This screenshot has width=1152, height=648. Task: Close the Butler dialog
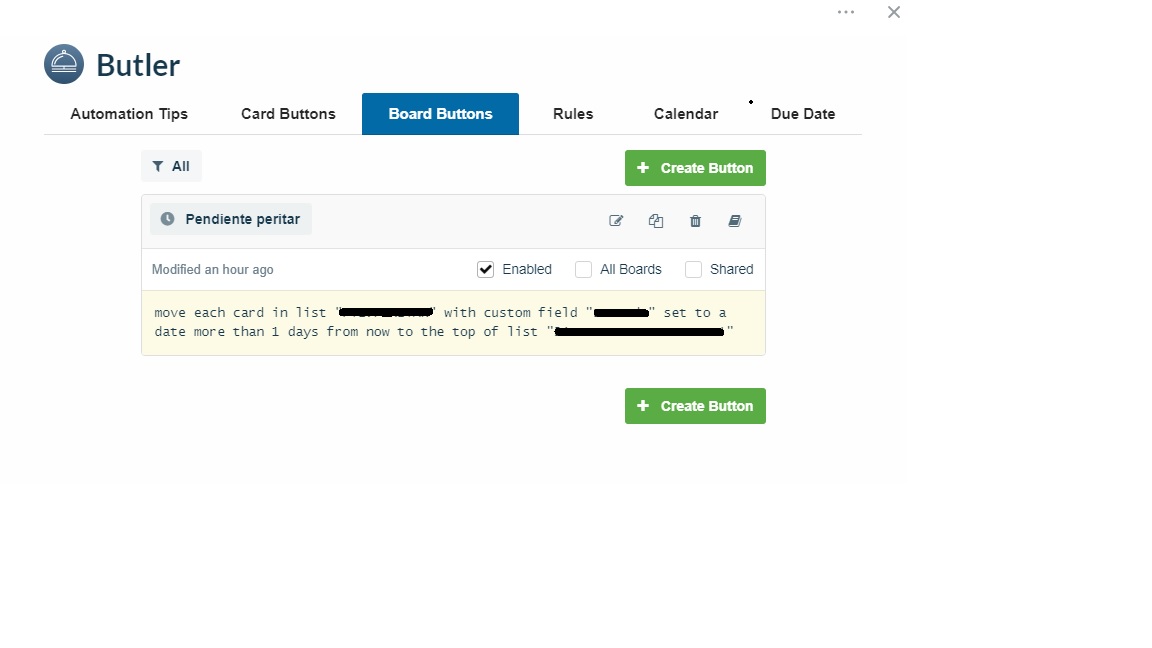893,12
